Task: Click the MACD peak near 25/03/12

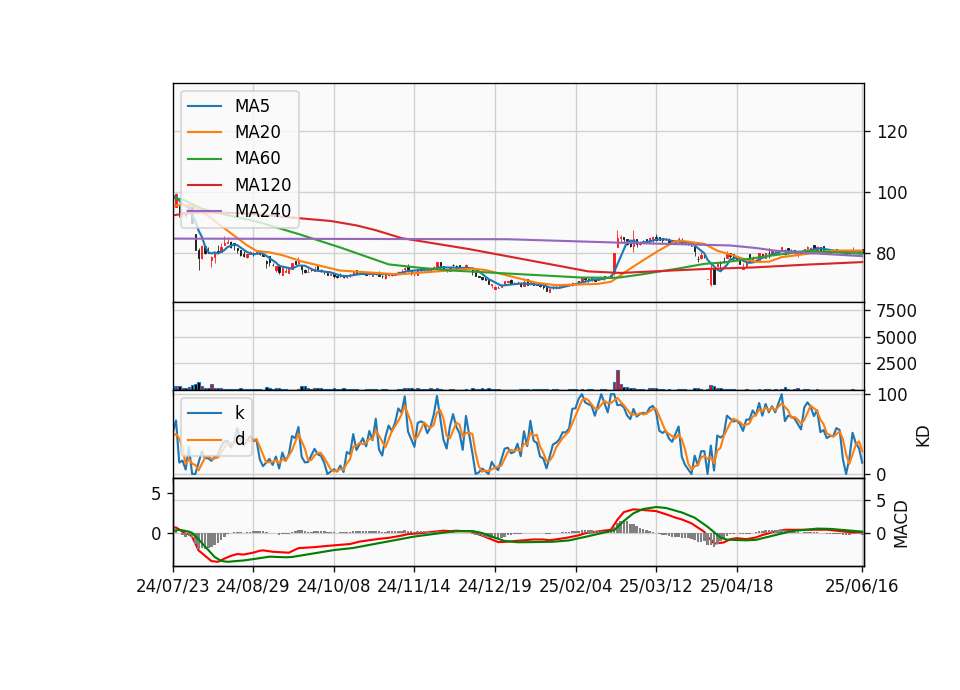Action: click(x=657, y=507)
